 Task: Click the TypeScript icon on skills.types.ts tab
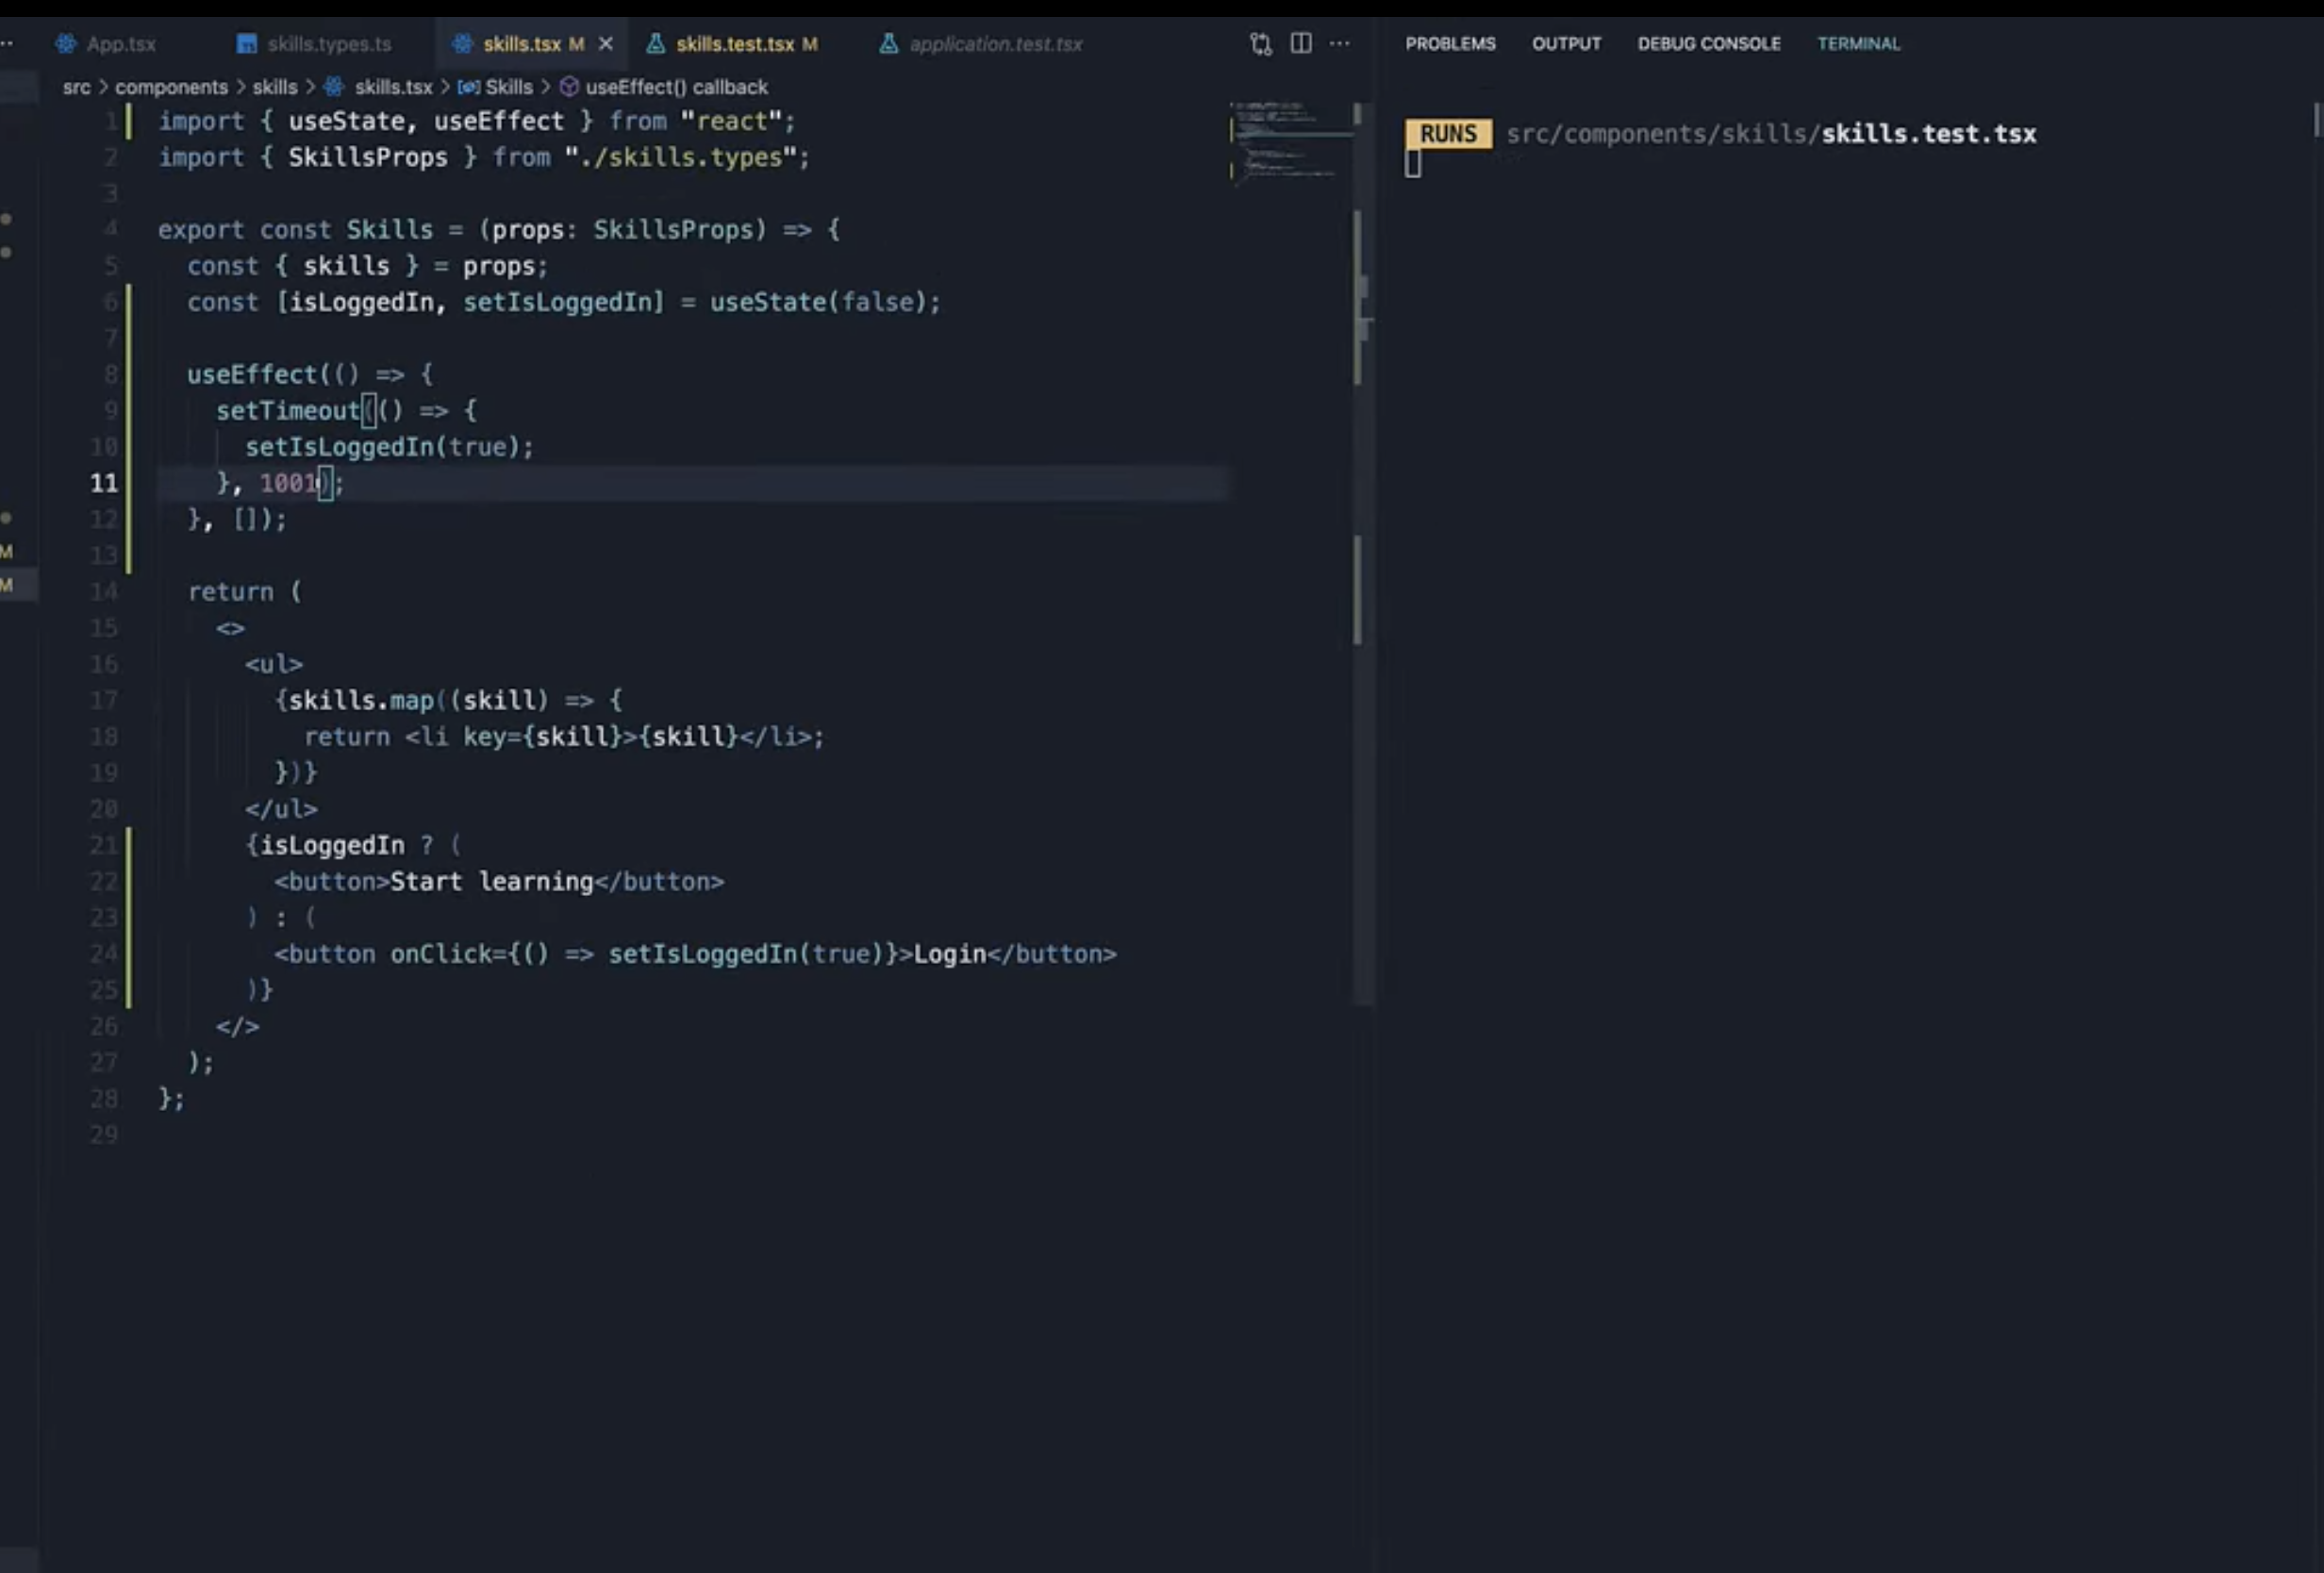point(246,44)
